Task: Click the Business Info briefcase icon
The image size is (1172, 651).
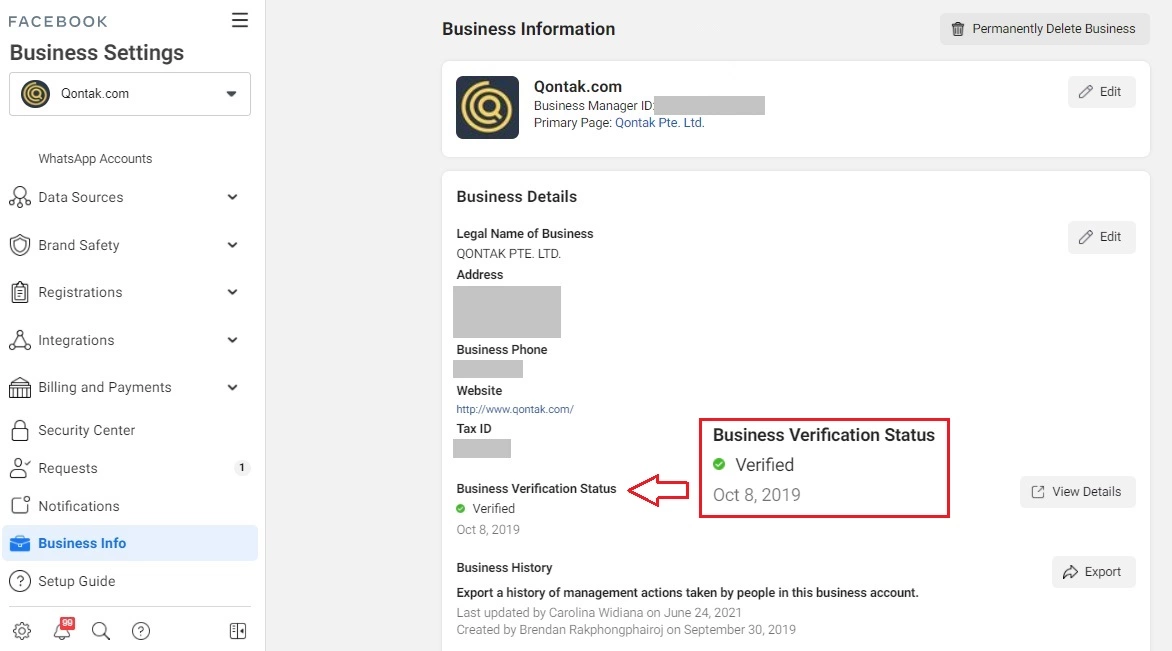Action: point(20,543)
